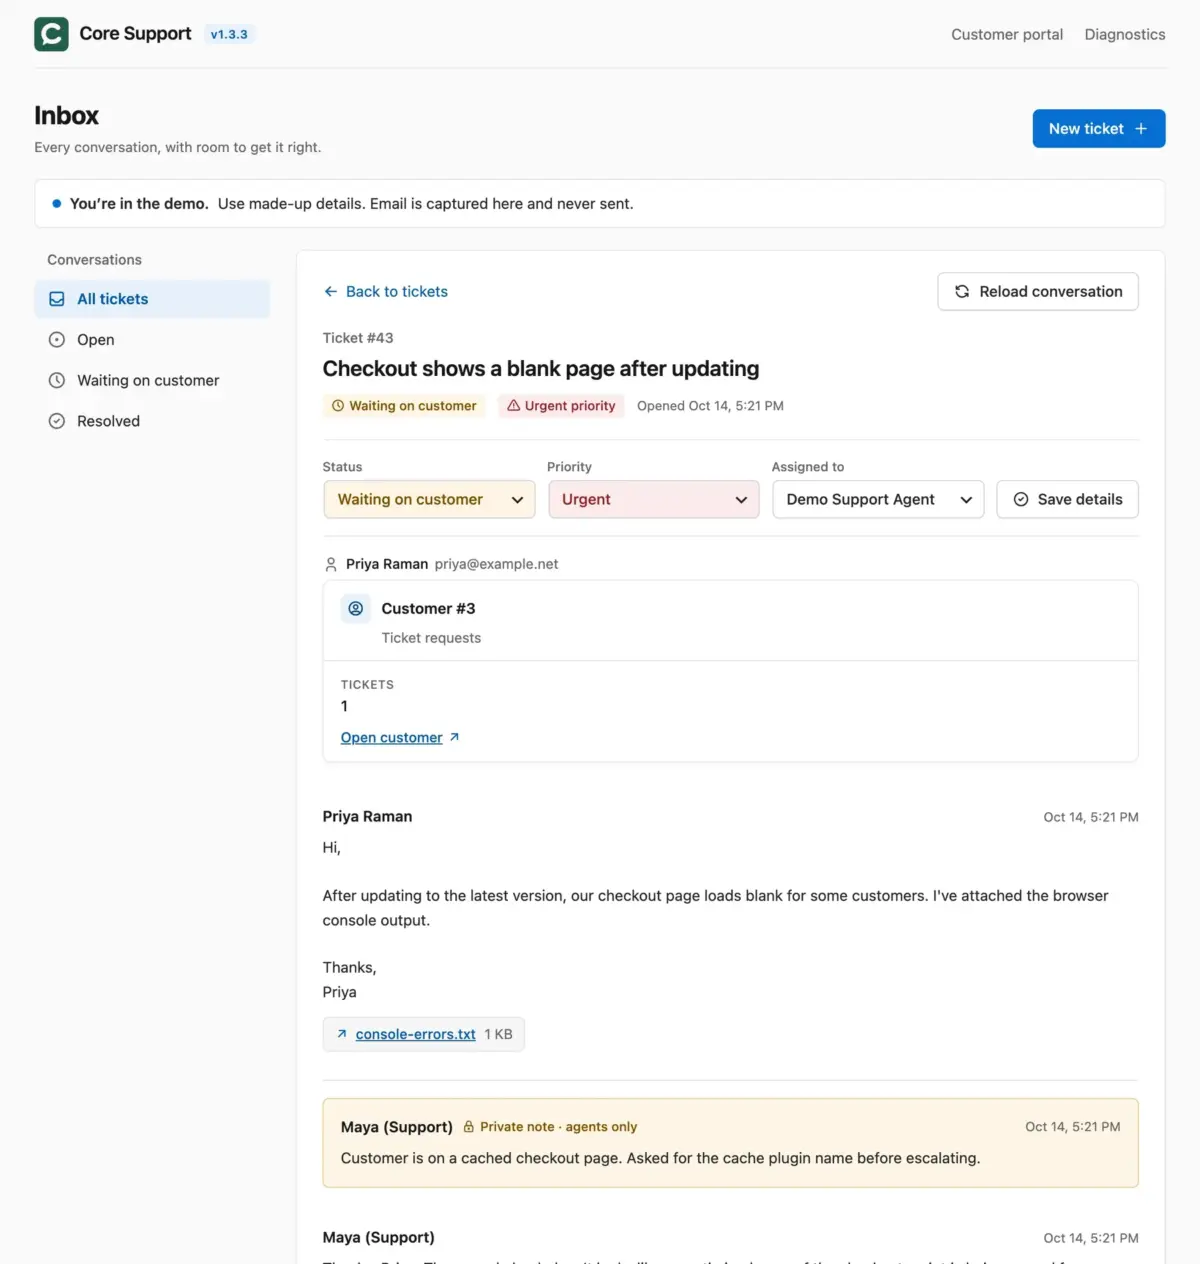This screenshot has height=1264, width=1200.
Task: Click the Core Support logo icon
Action: [51, 34]
